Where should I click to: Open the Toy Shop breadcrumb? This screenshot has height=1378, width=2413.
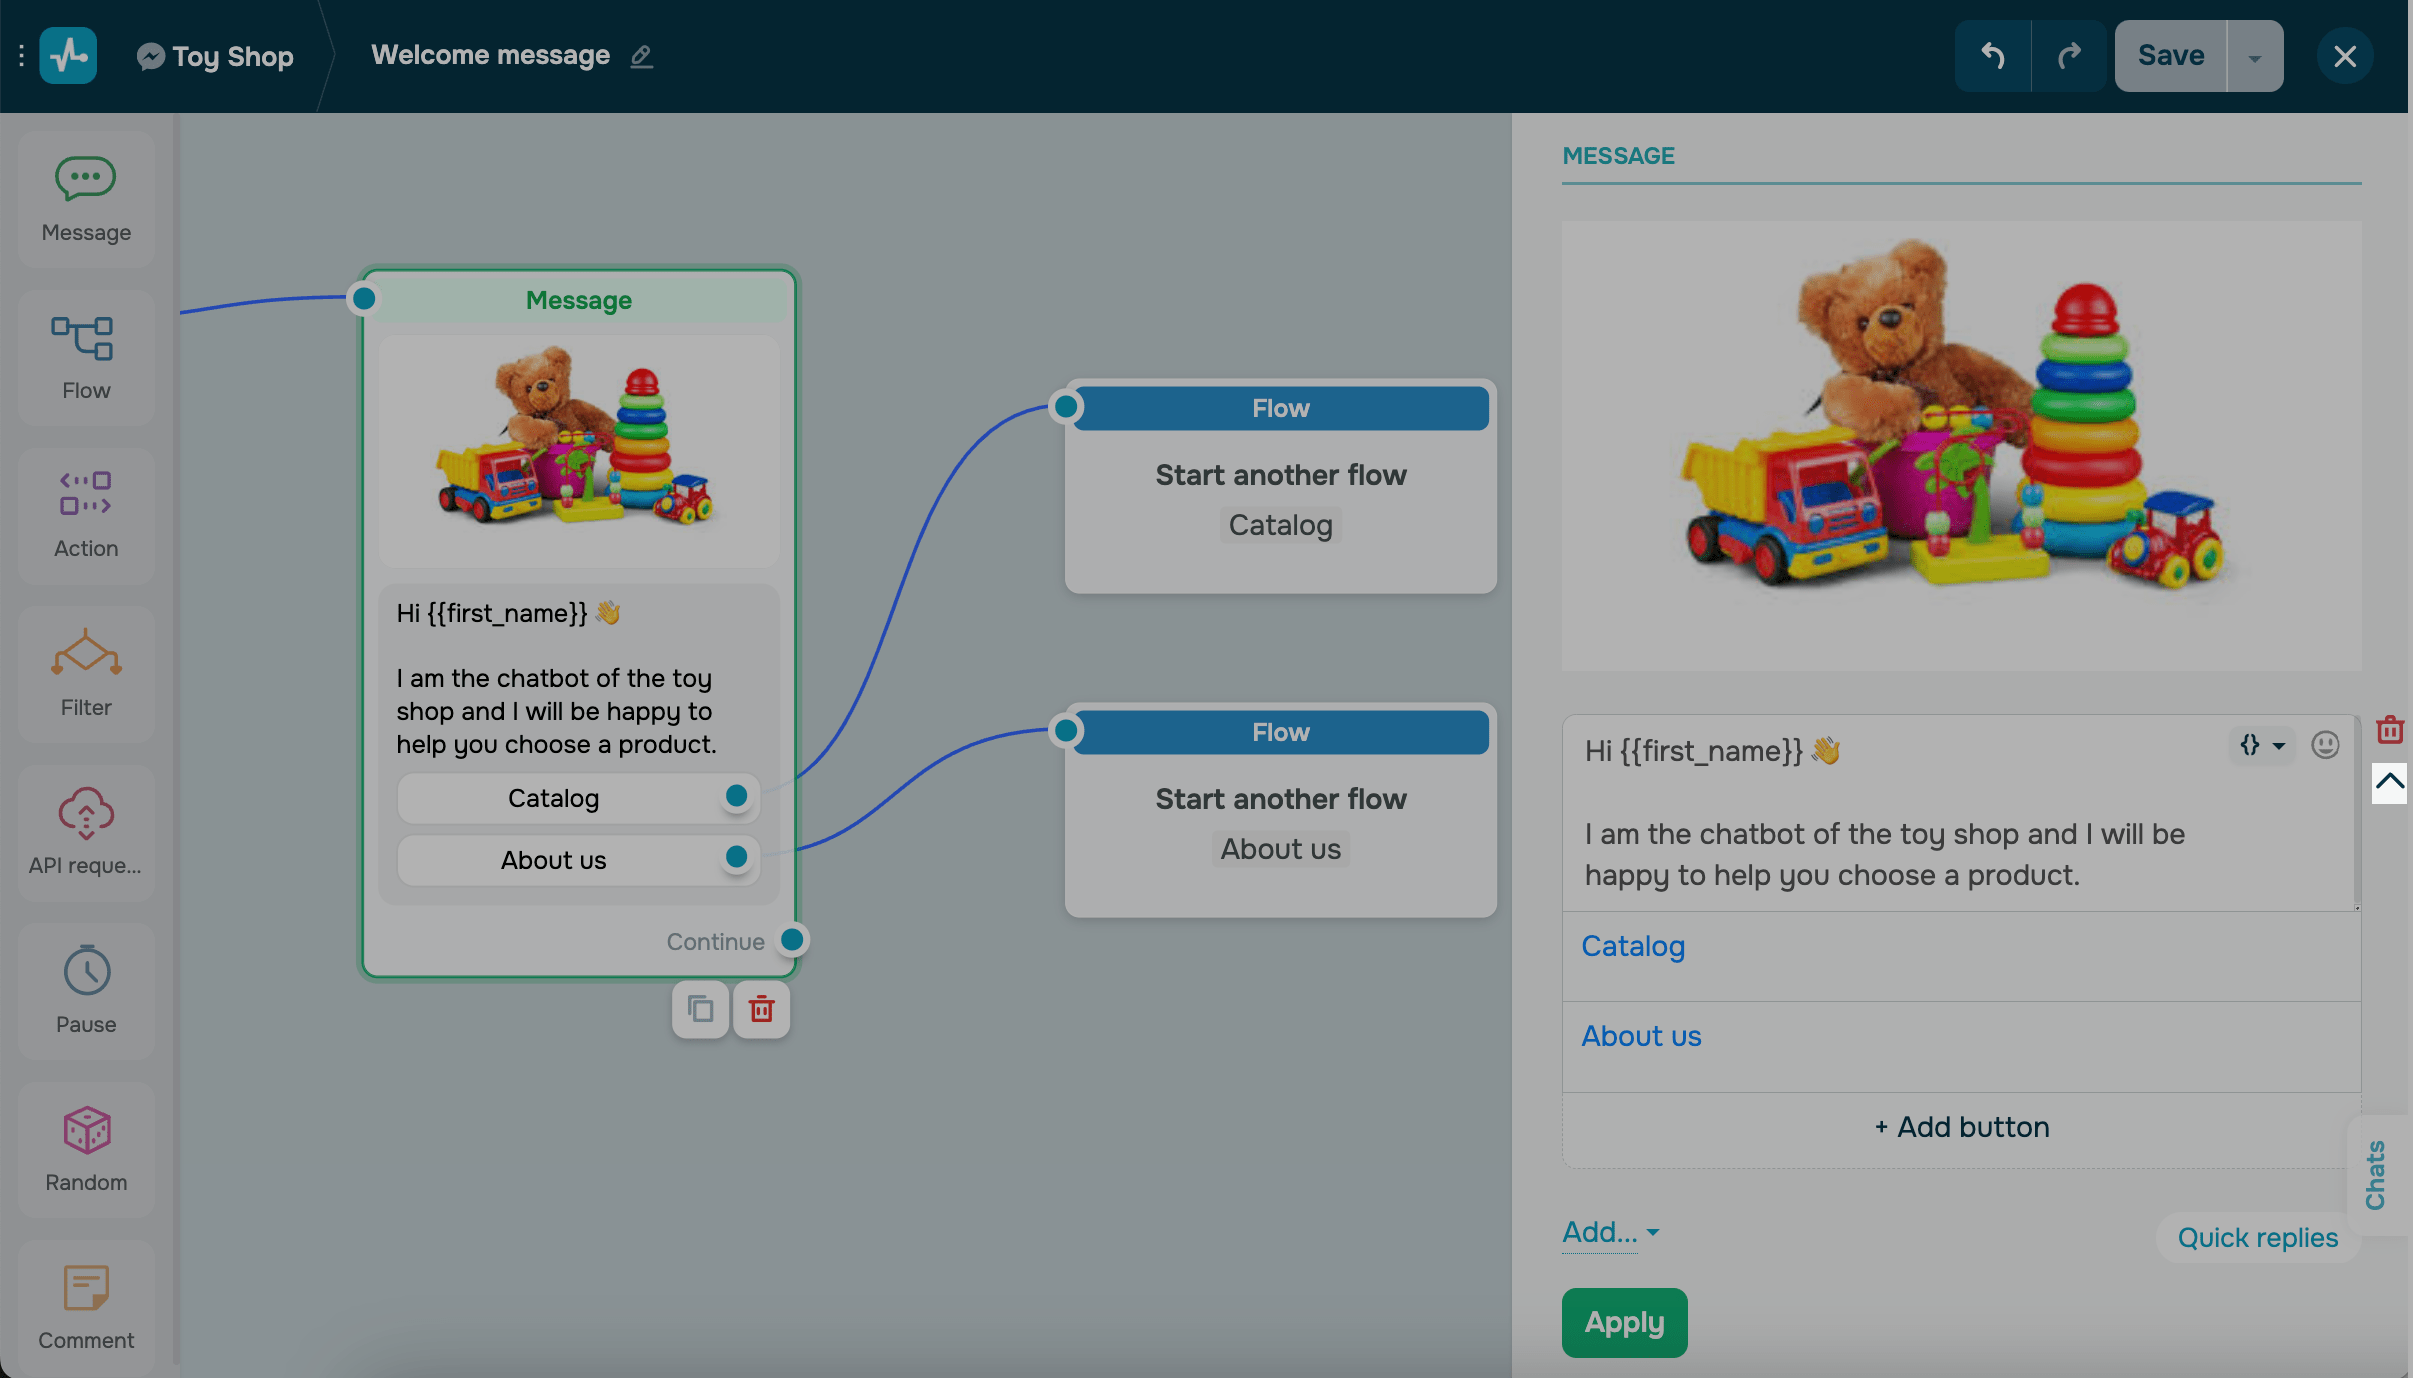coord(215,56)
